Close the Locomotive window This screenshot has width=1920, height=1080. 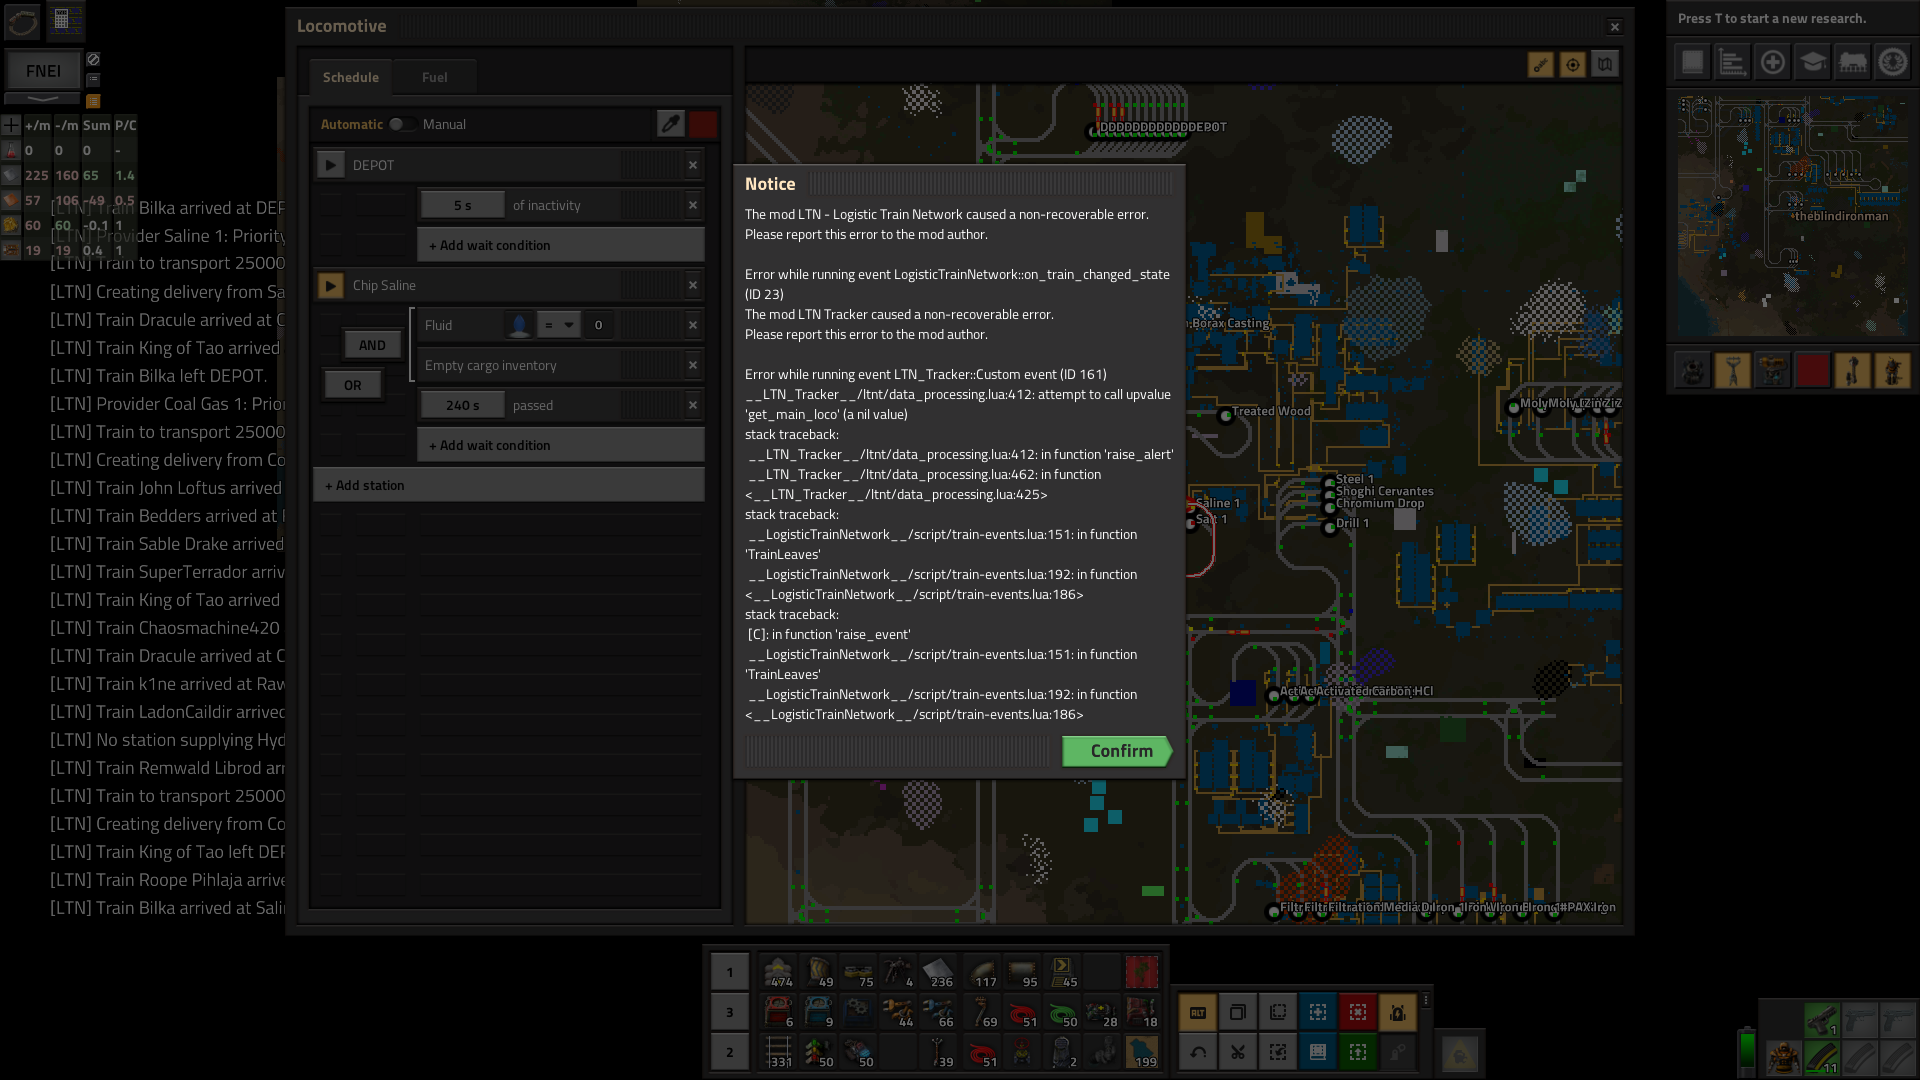(1614, 27)
